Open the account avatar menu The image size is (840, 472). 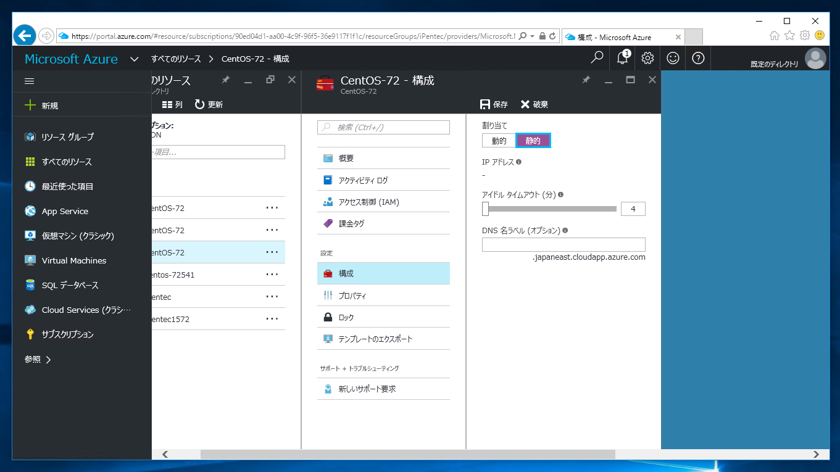click(x=815, y=58)
